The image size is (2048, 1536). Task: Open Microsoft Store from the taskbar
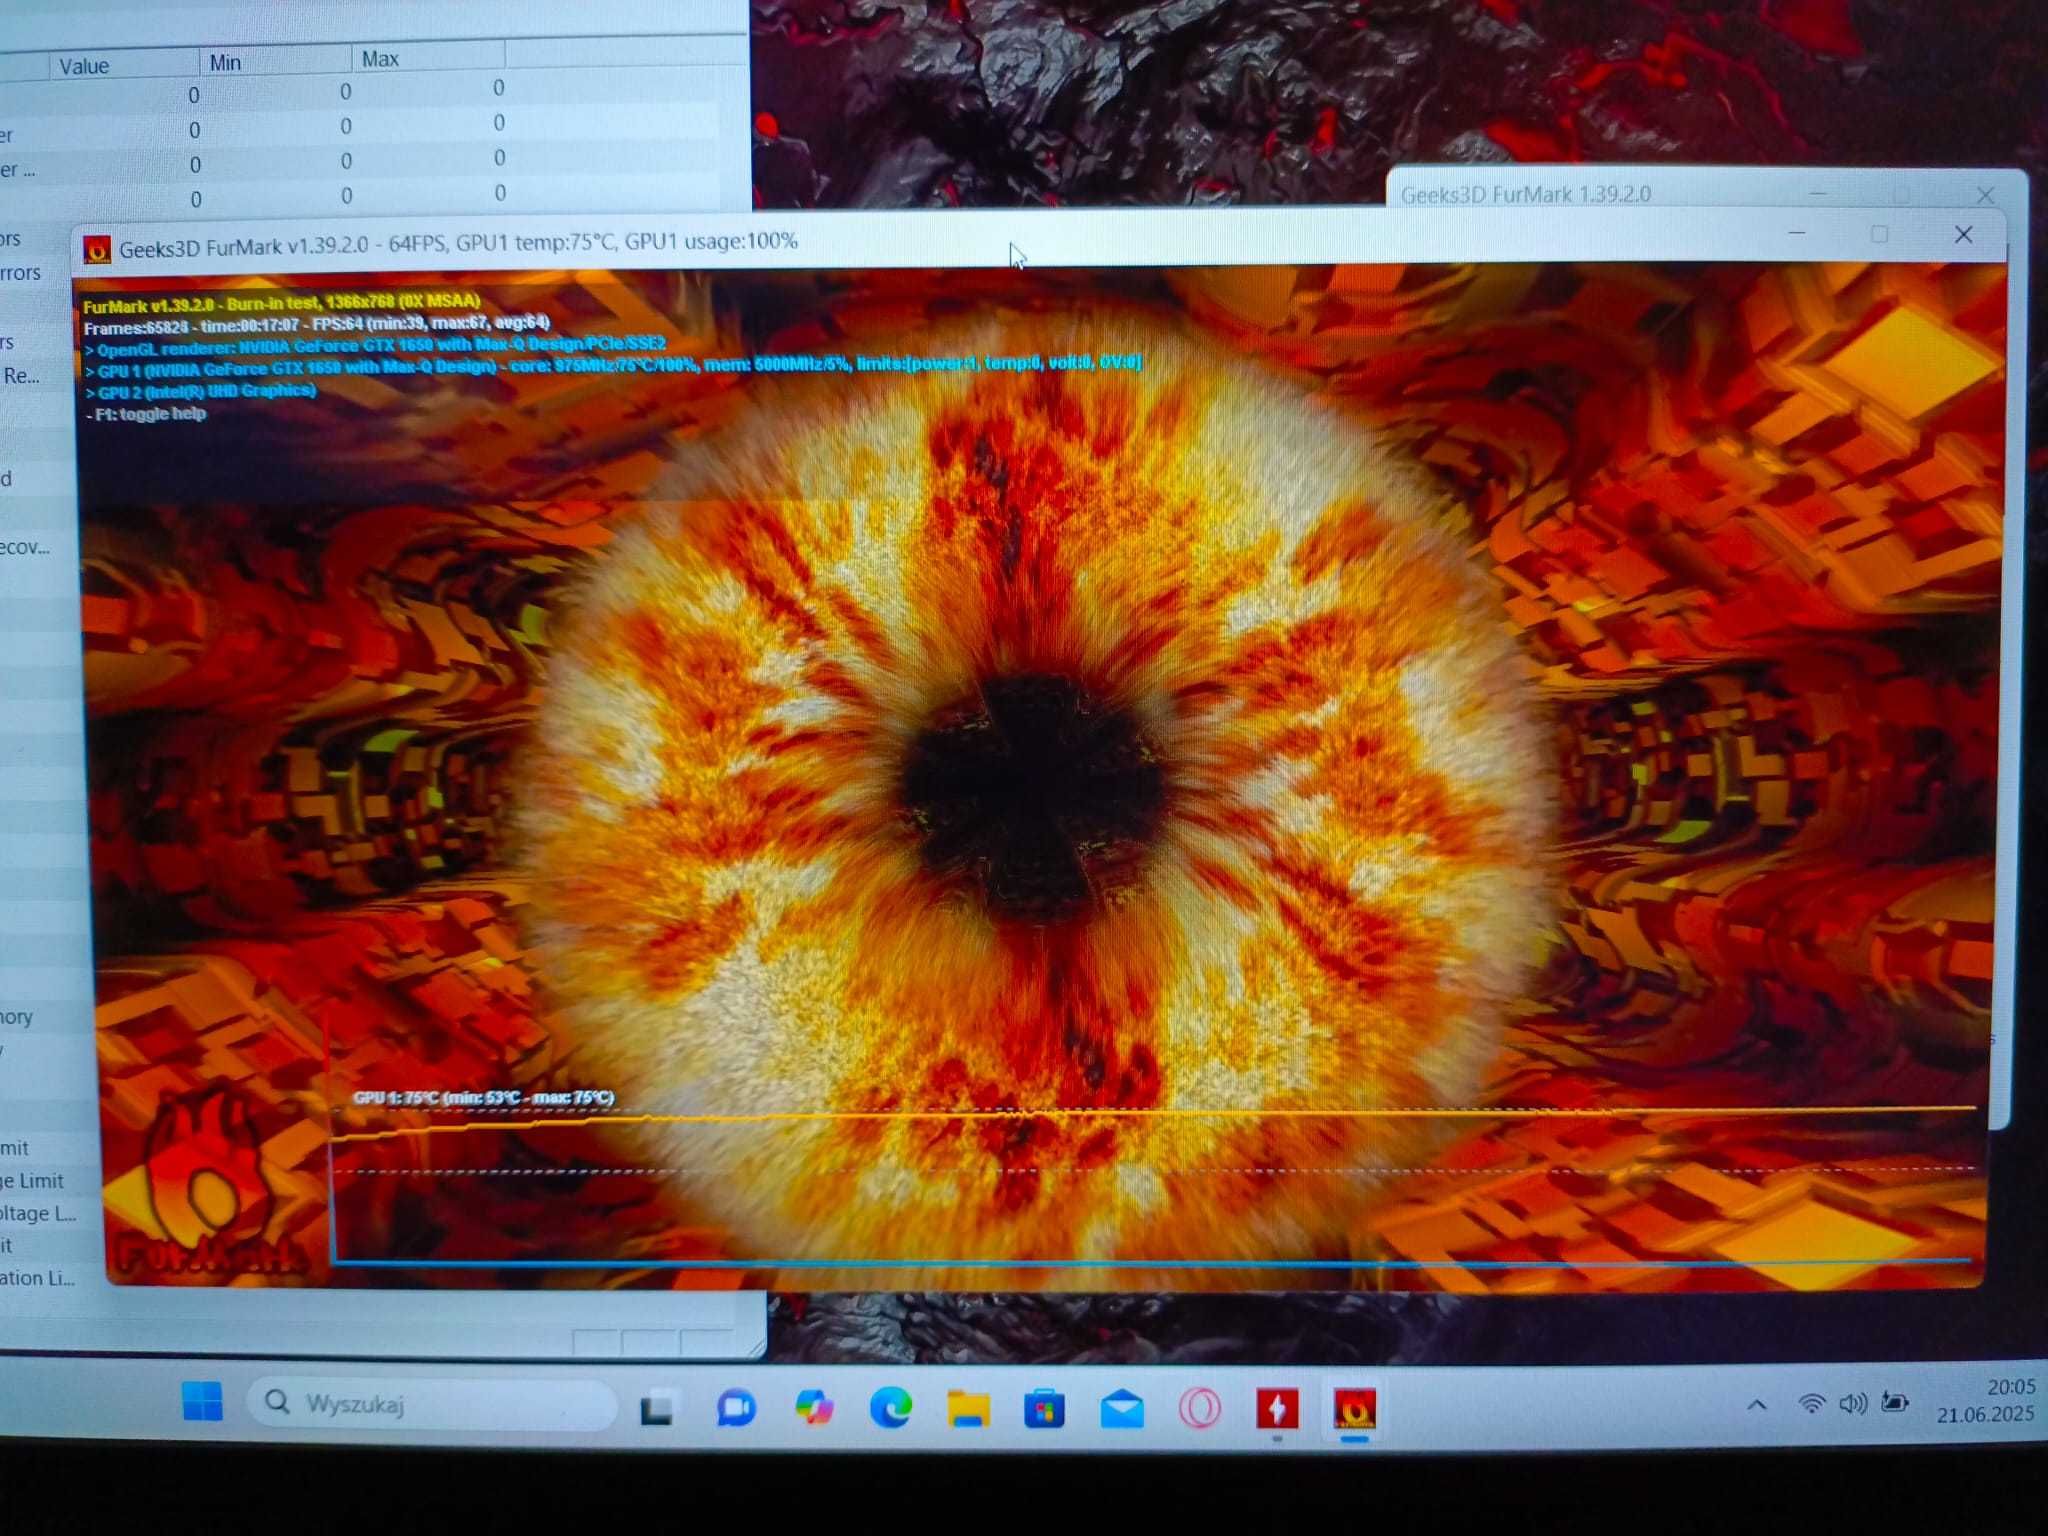point(1044,1408)
